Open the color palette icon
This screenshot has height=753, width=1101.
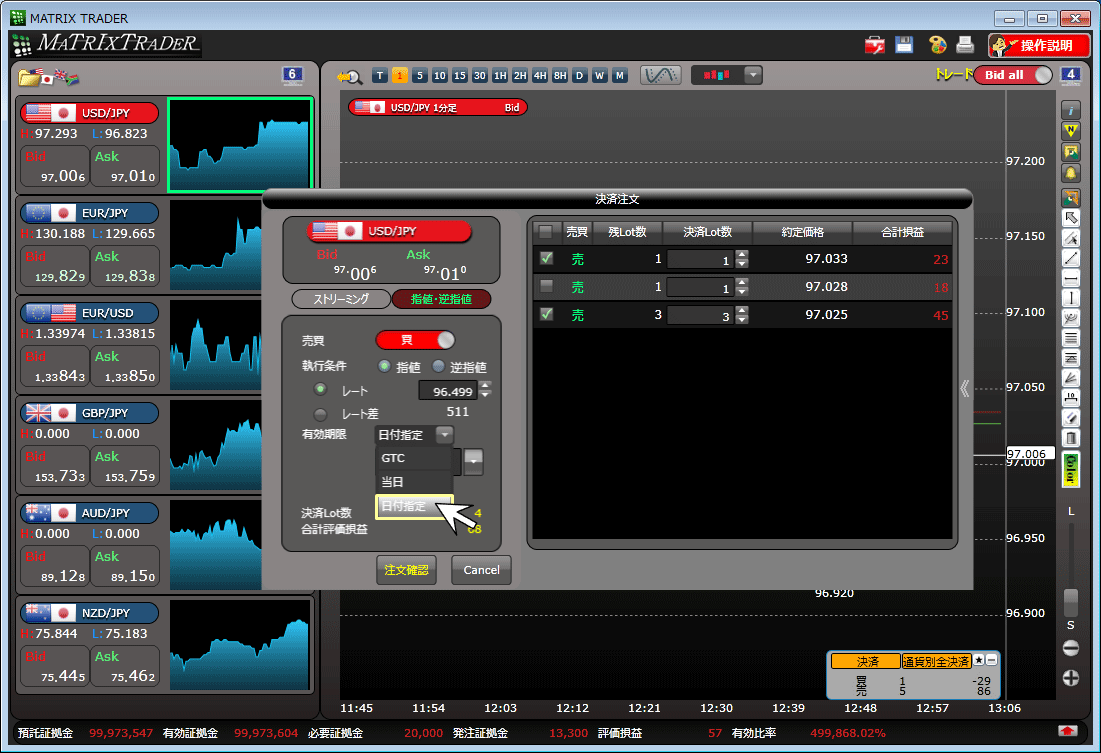pyautogui.click(x=937, y=45)
